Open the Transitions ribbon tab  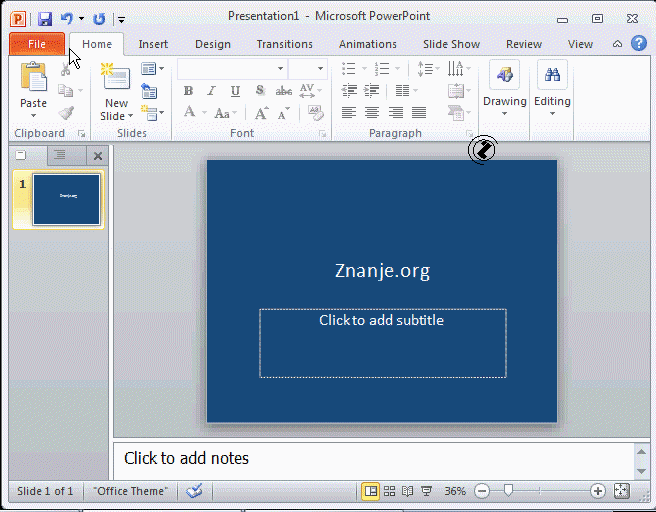[284, 44]
